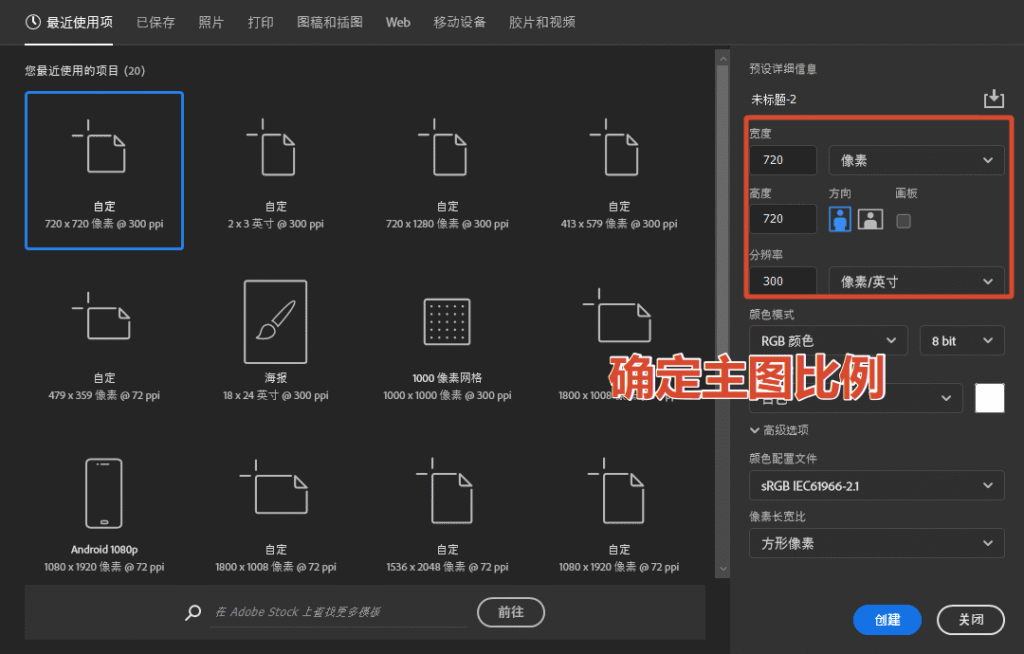Image resolution: width=1024 pixels, height=654 pixels.
Task: Click the scrollbar up arrow
Action: tap(722, 59)
